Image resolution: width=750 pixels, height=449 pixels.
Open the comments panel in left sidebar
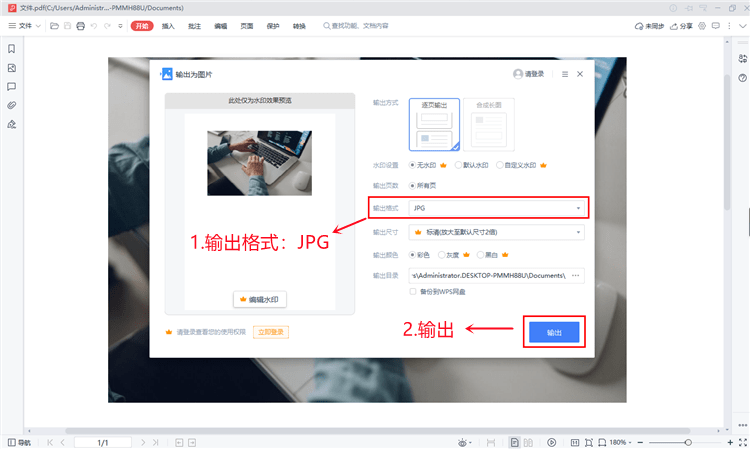pos(11,87)
